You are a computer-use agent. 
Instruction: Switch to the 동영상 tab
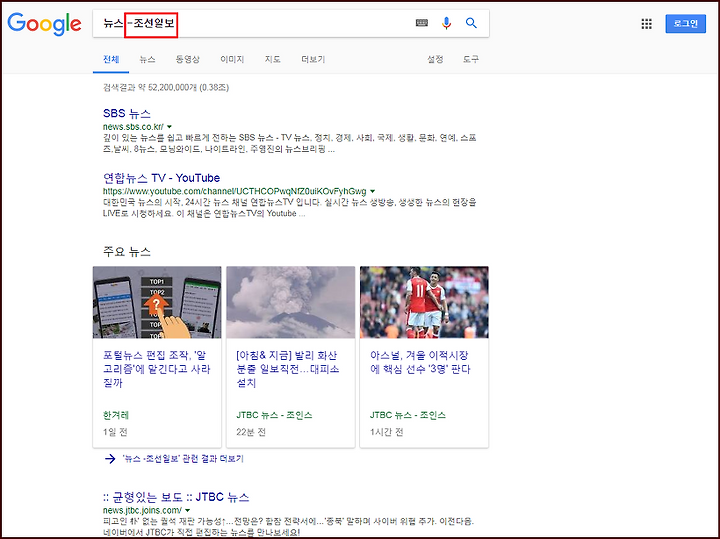point(188,59)
